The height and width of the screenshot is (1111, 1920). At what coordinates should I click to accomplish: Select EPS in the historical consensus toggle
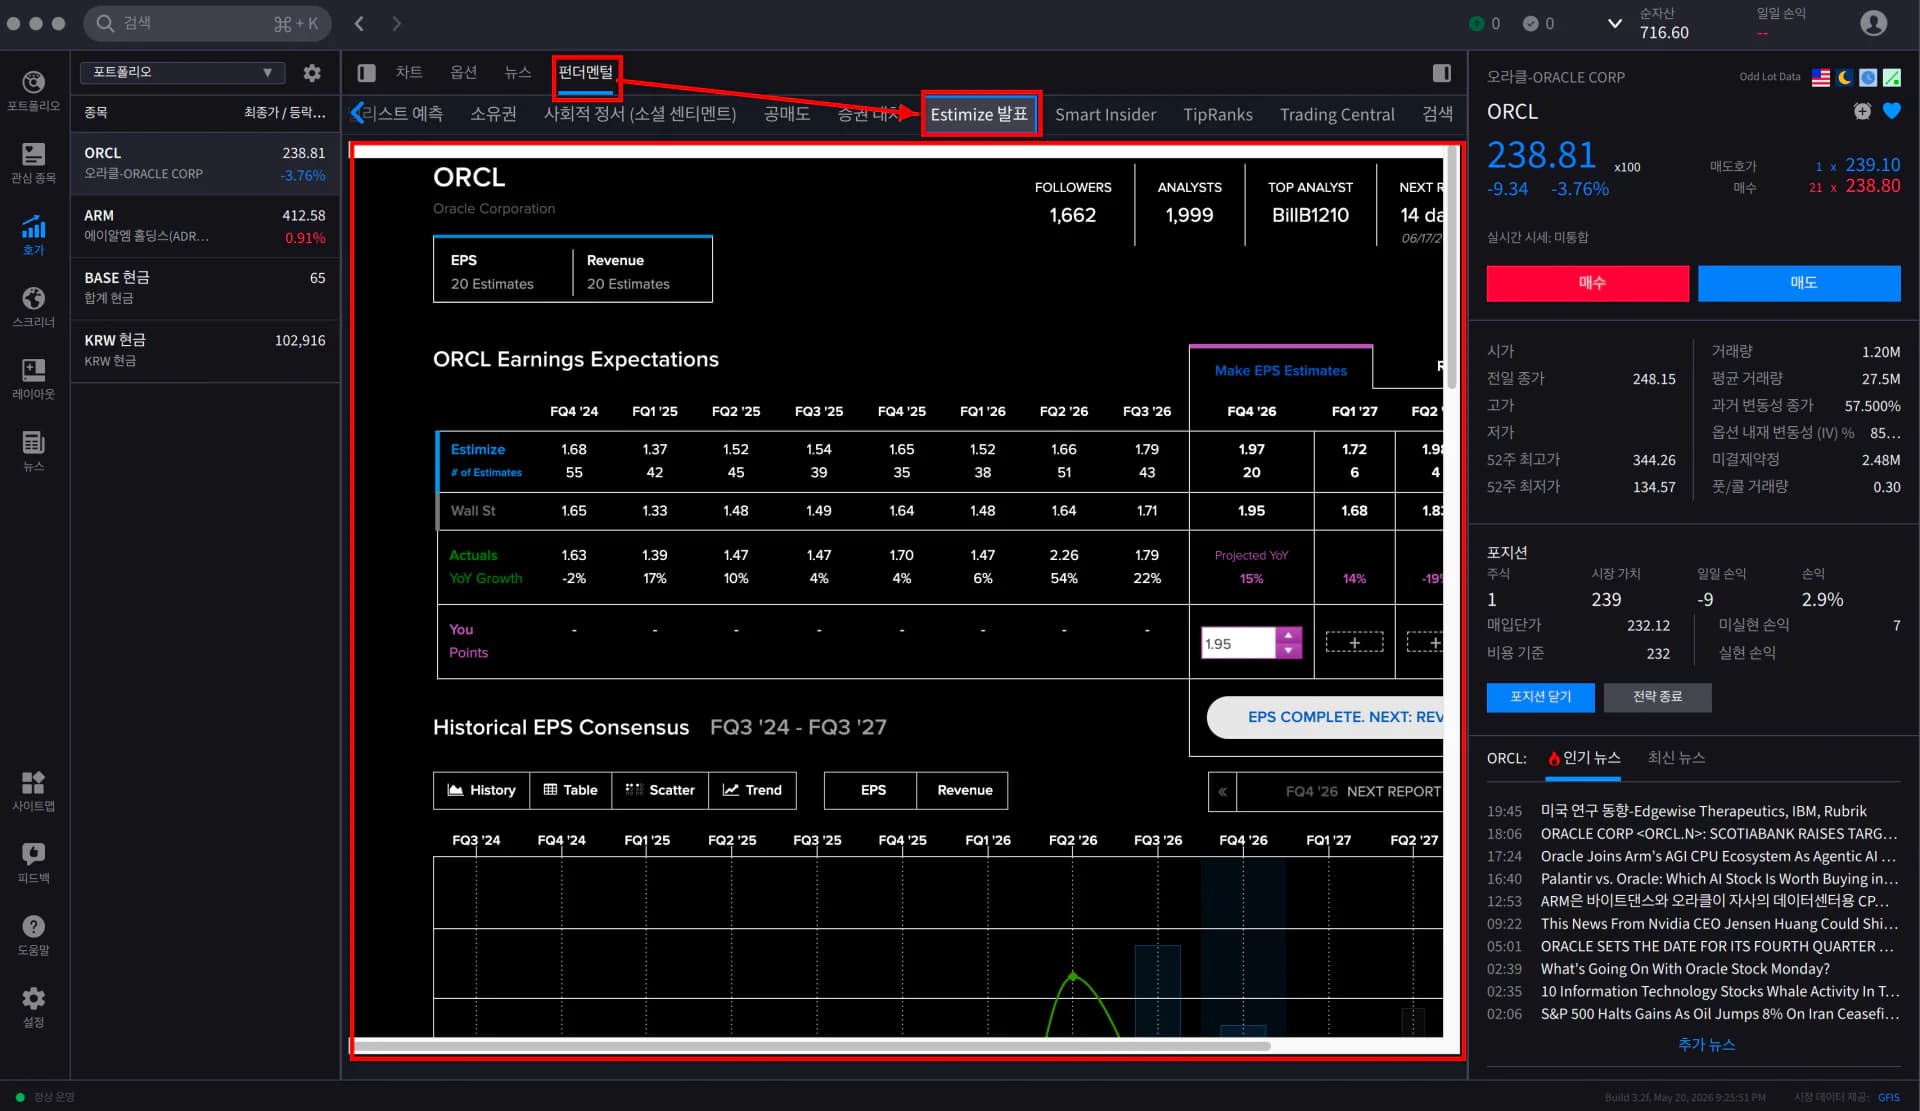pyautogui.click(x=871, y=790)
